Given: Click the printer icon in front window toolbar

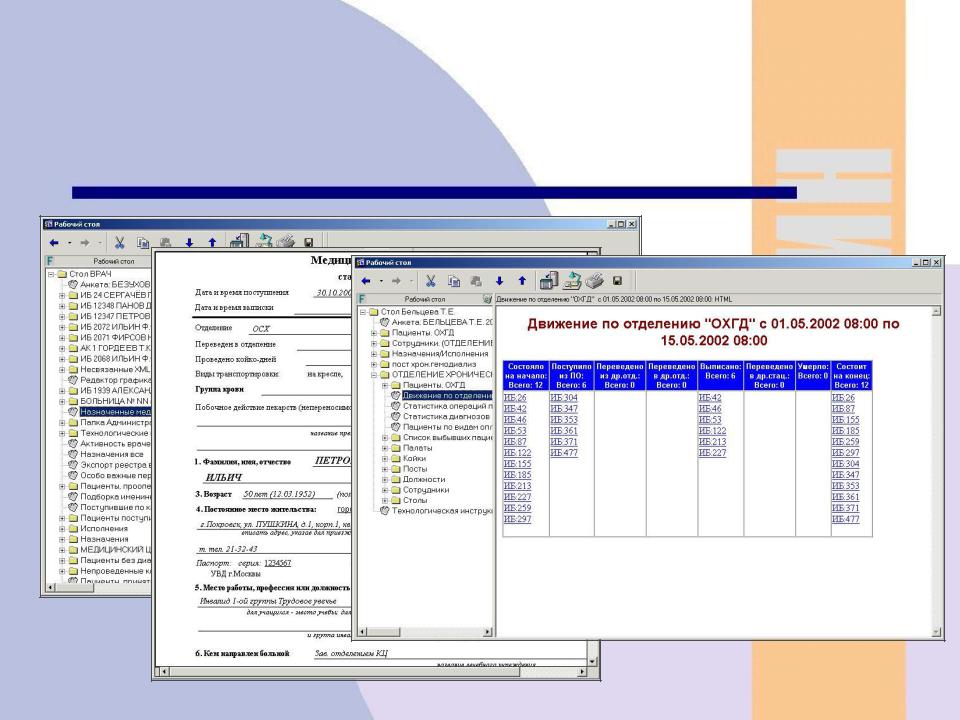Looking at the screenshot, I should (592, 283).
